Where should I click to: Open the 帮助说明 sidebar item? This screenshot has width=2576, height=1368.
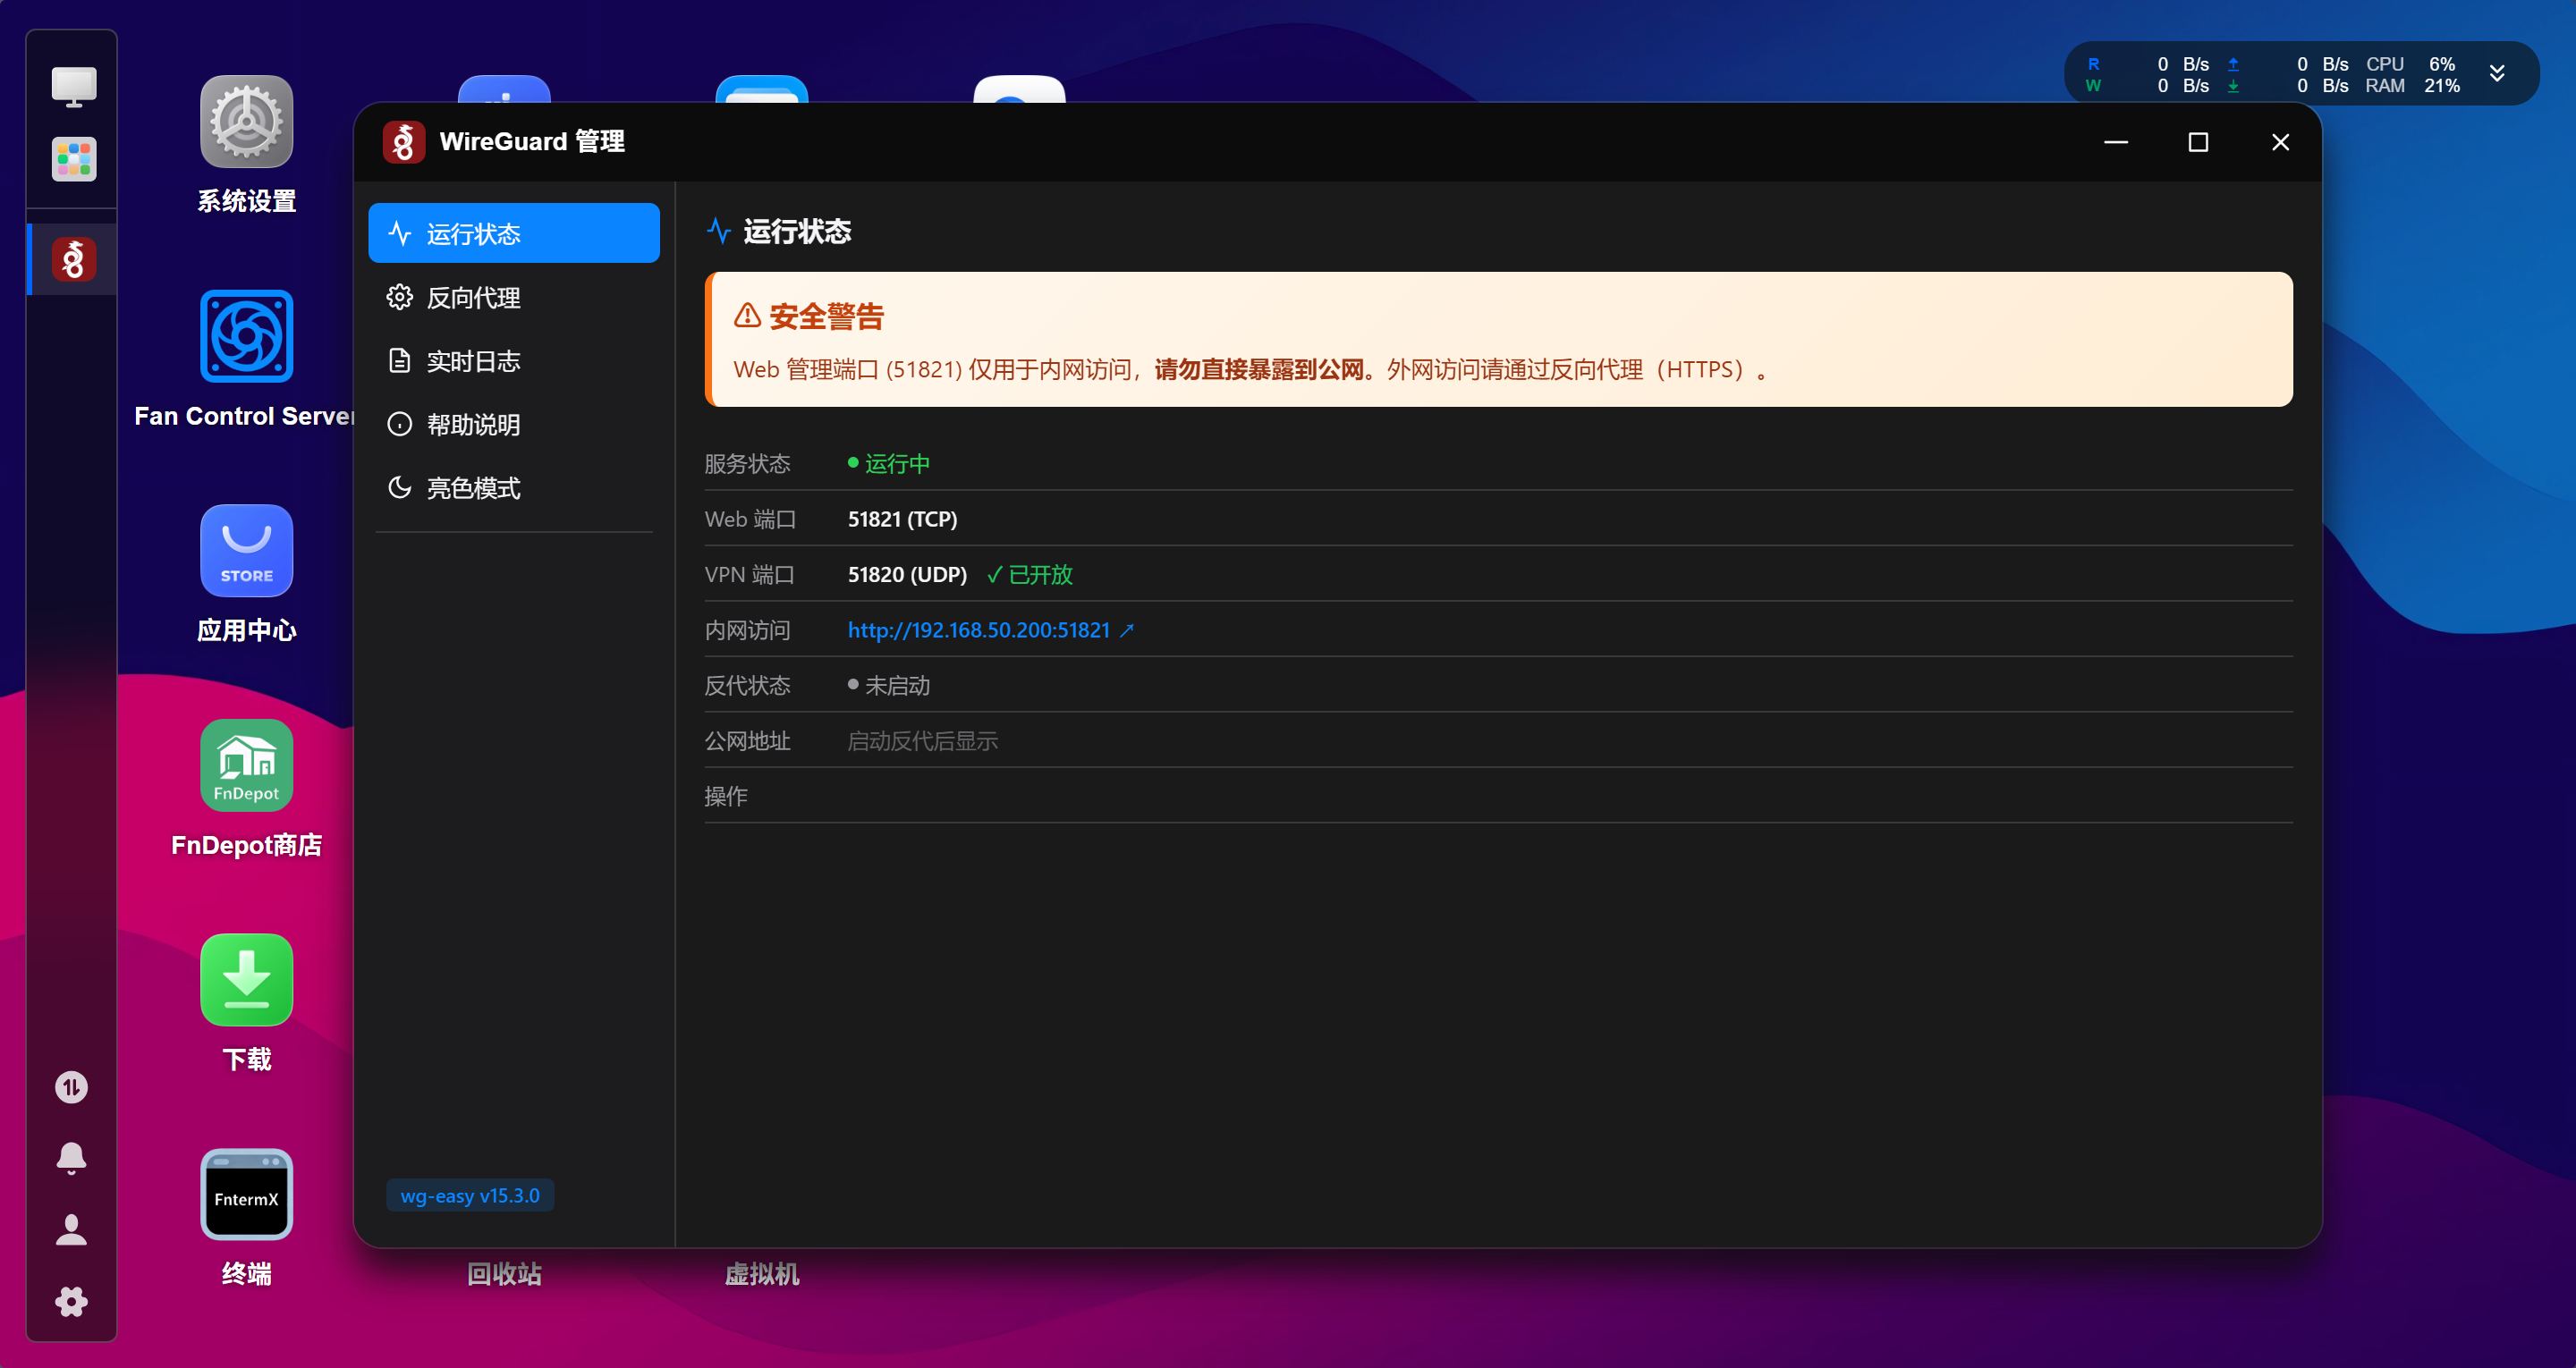[x=513, y=425]
